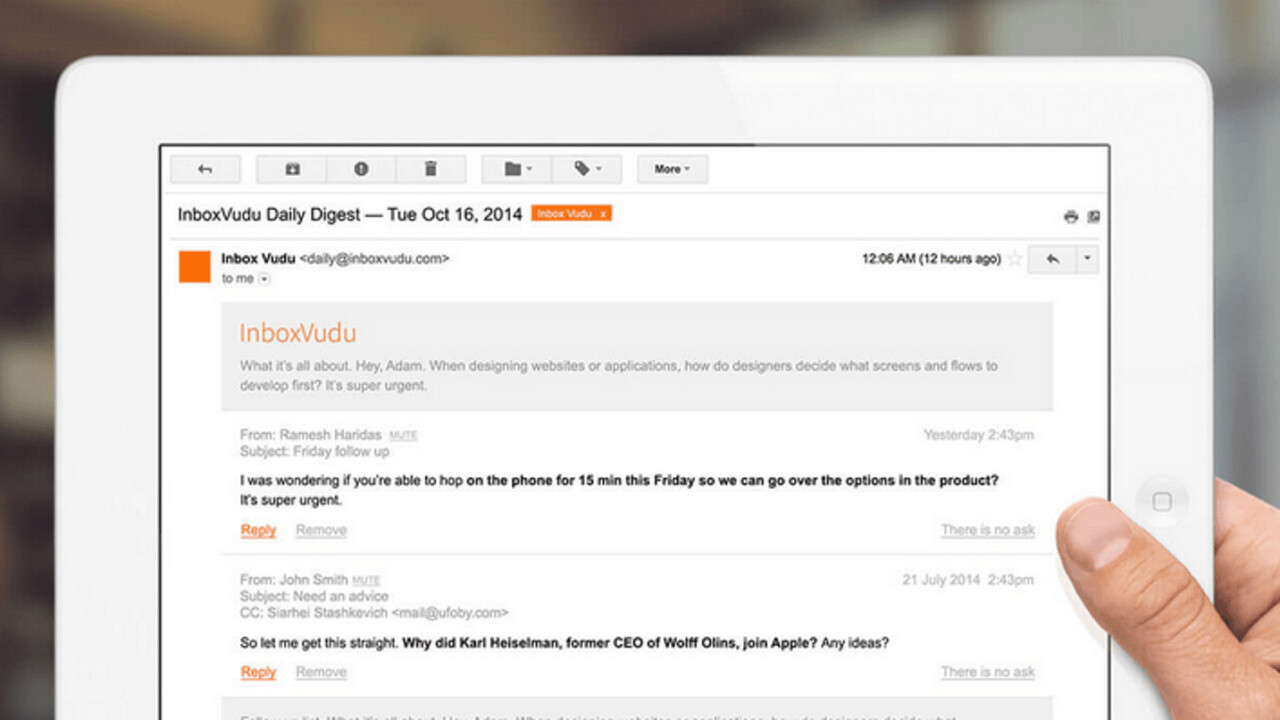
Task: Star the Inbox Vudu message
Action: click(1015, 259)
